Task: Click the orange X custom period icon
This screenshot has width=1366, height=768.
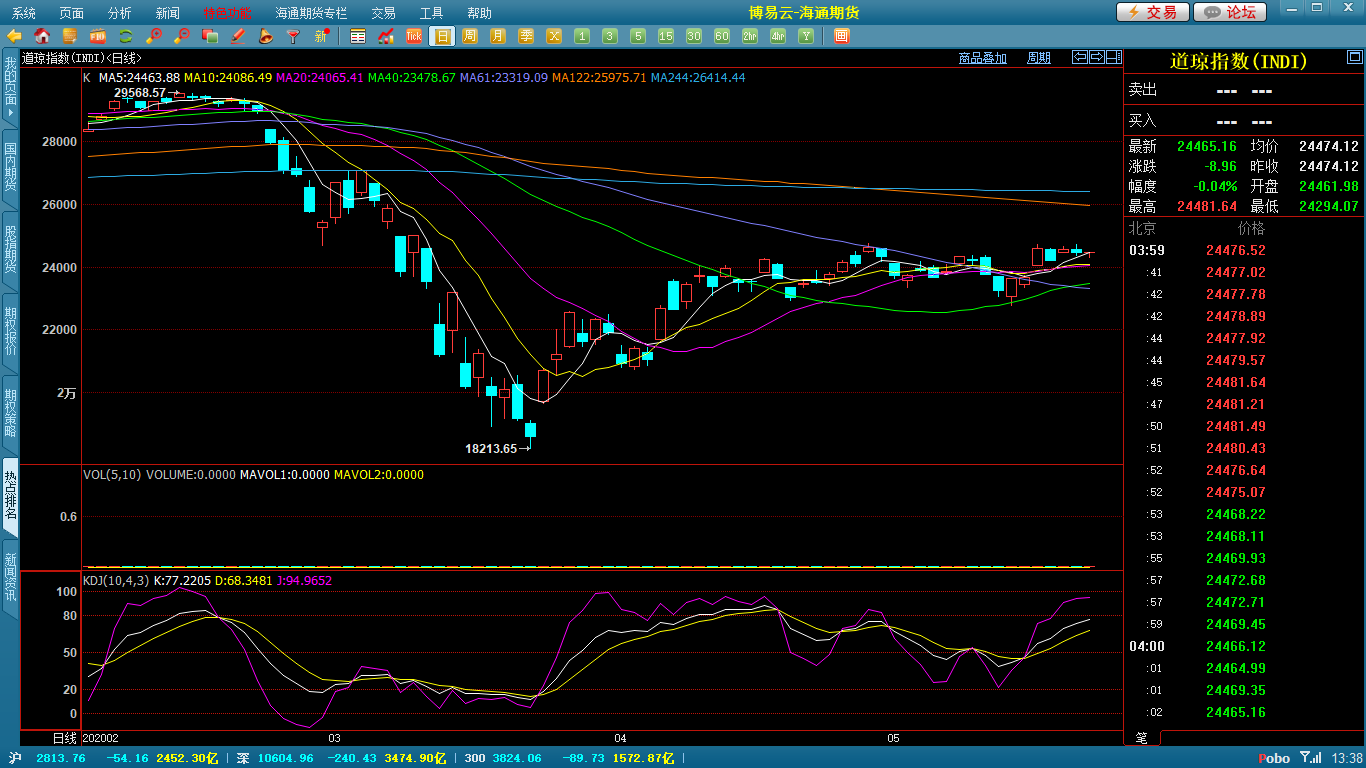Action: pos(554,36)
